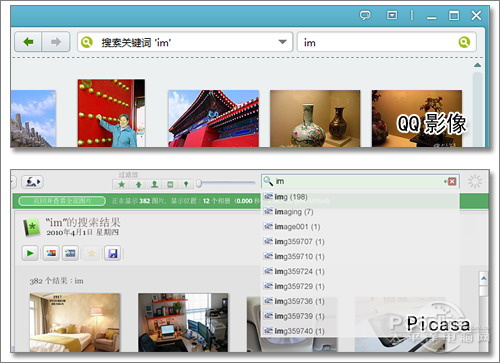Toggle the faces filter person icon
Screen dimensions: 500x363
click(x=154, y=184)
